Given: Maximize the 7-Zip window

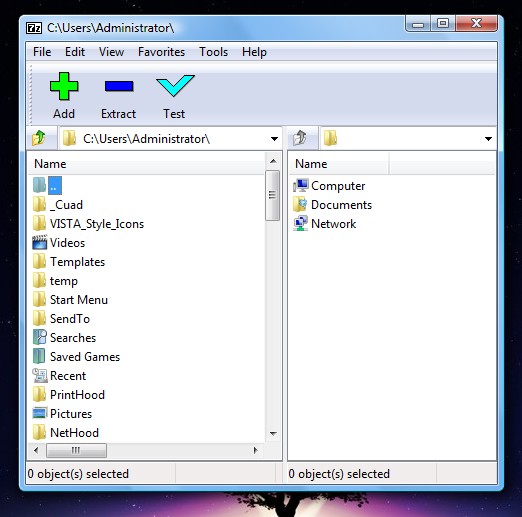Looking at the screenshot, I should 443,24.
